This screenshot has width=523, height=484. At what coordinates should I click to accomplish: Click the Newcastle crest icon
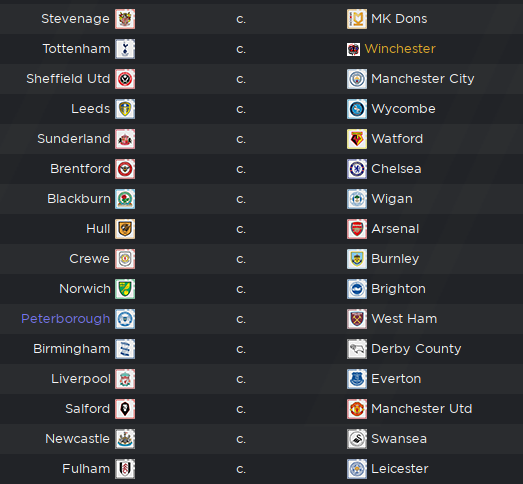125,439
